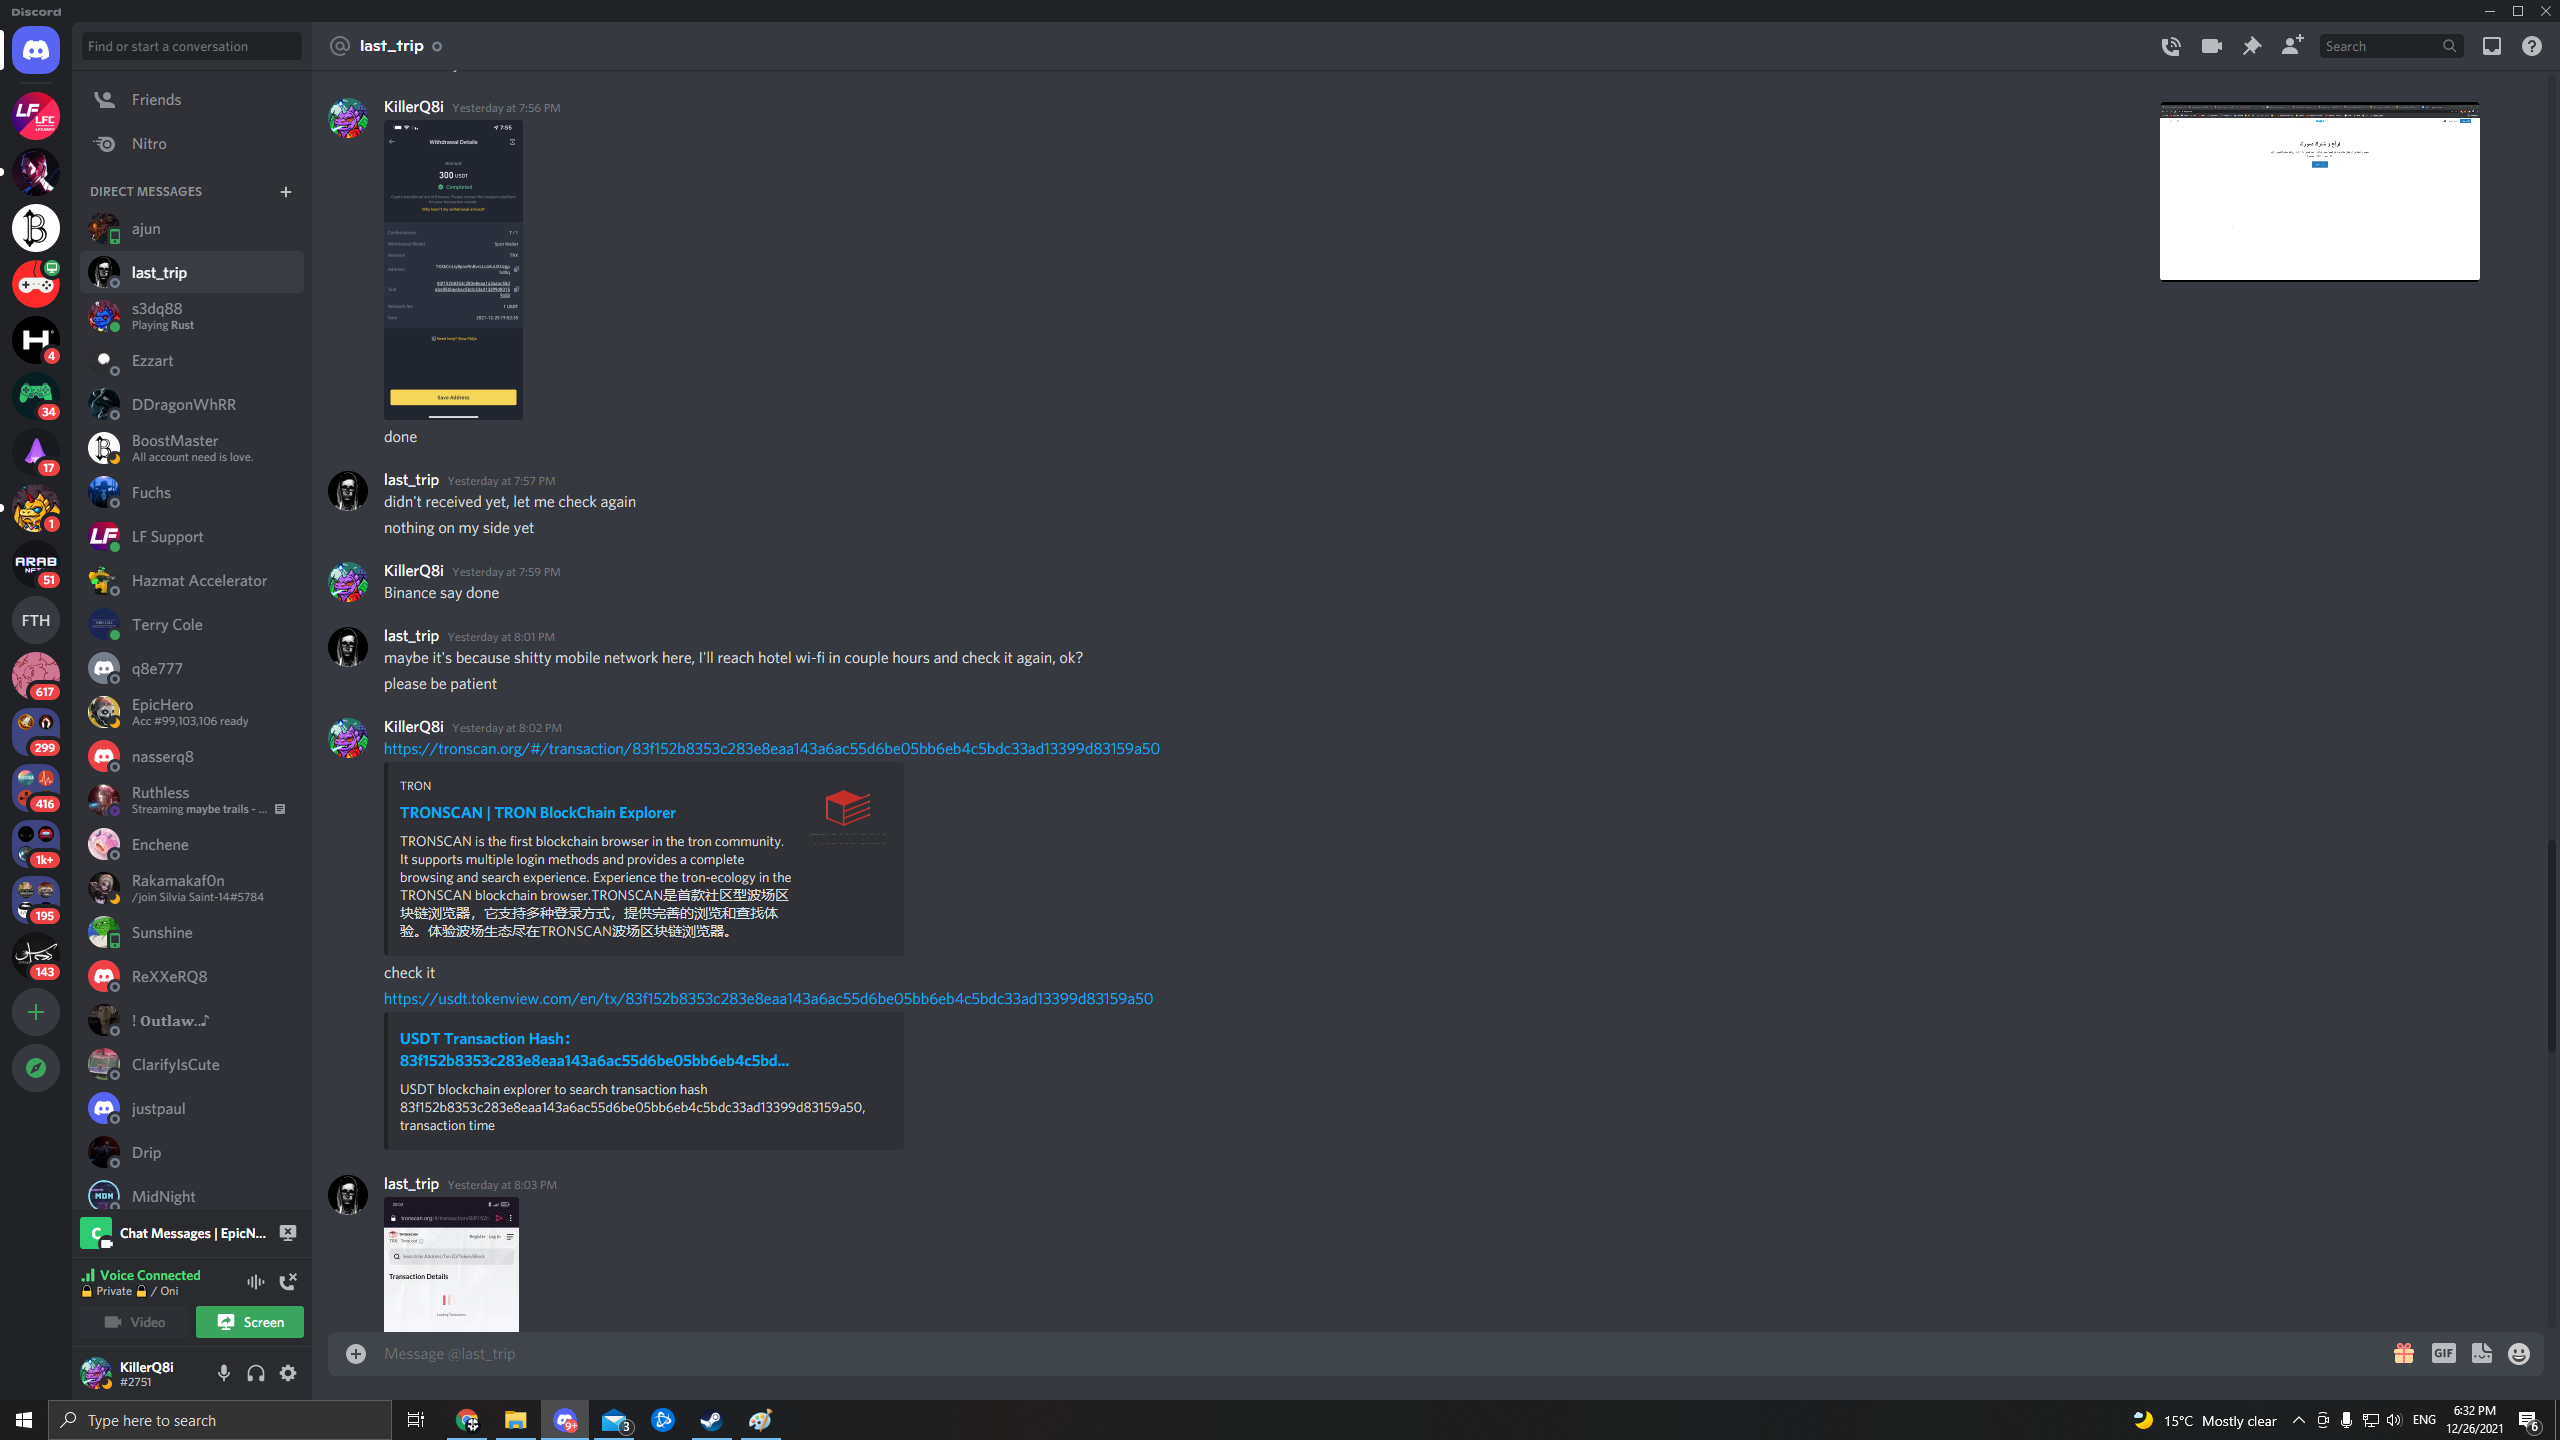Open the Nitro tab

[192, 144]
